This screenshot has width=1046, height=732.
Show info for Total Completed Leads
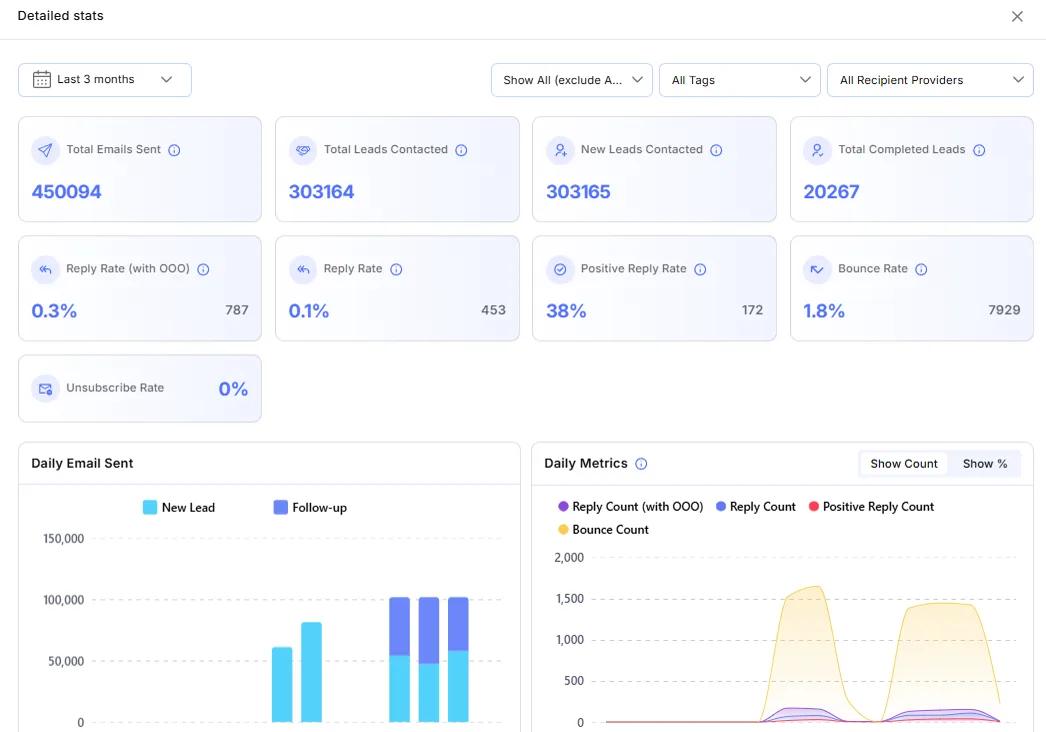coord(979,150)
